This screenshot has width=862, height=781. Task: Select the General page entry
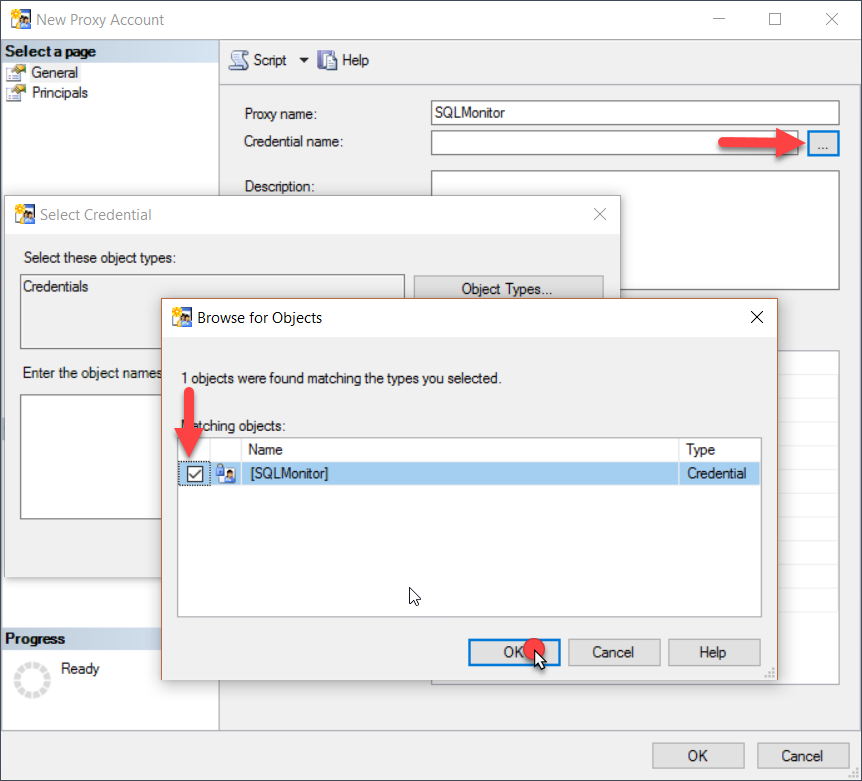54,72
